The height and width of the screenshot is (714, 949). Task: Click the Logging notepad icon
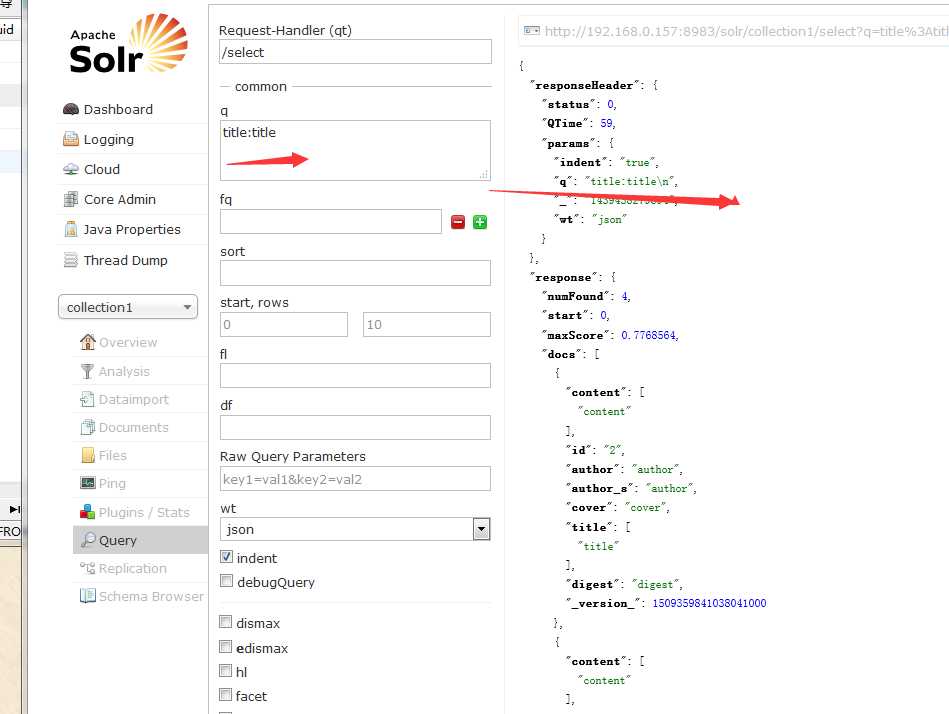click(71, 139)
